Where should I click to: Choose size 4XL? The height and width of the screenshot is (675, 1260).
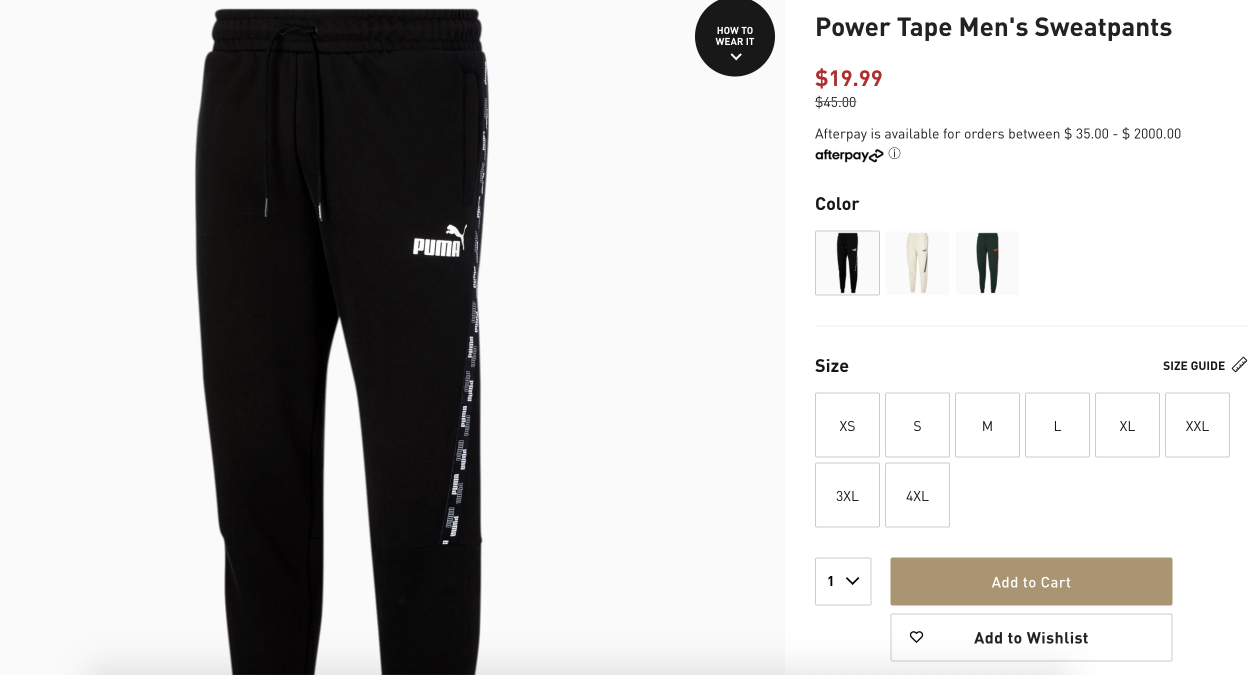pos(917,495)
